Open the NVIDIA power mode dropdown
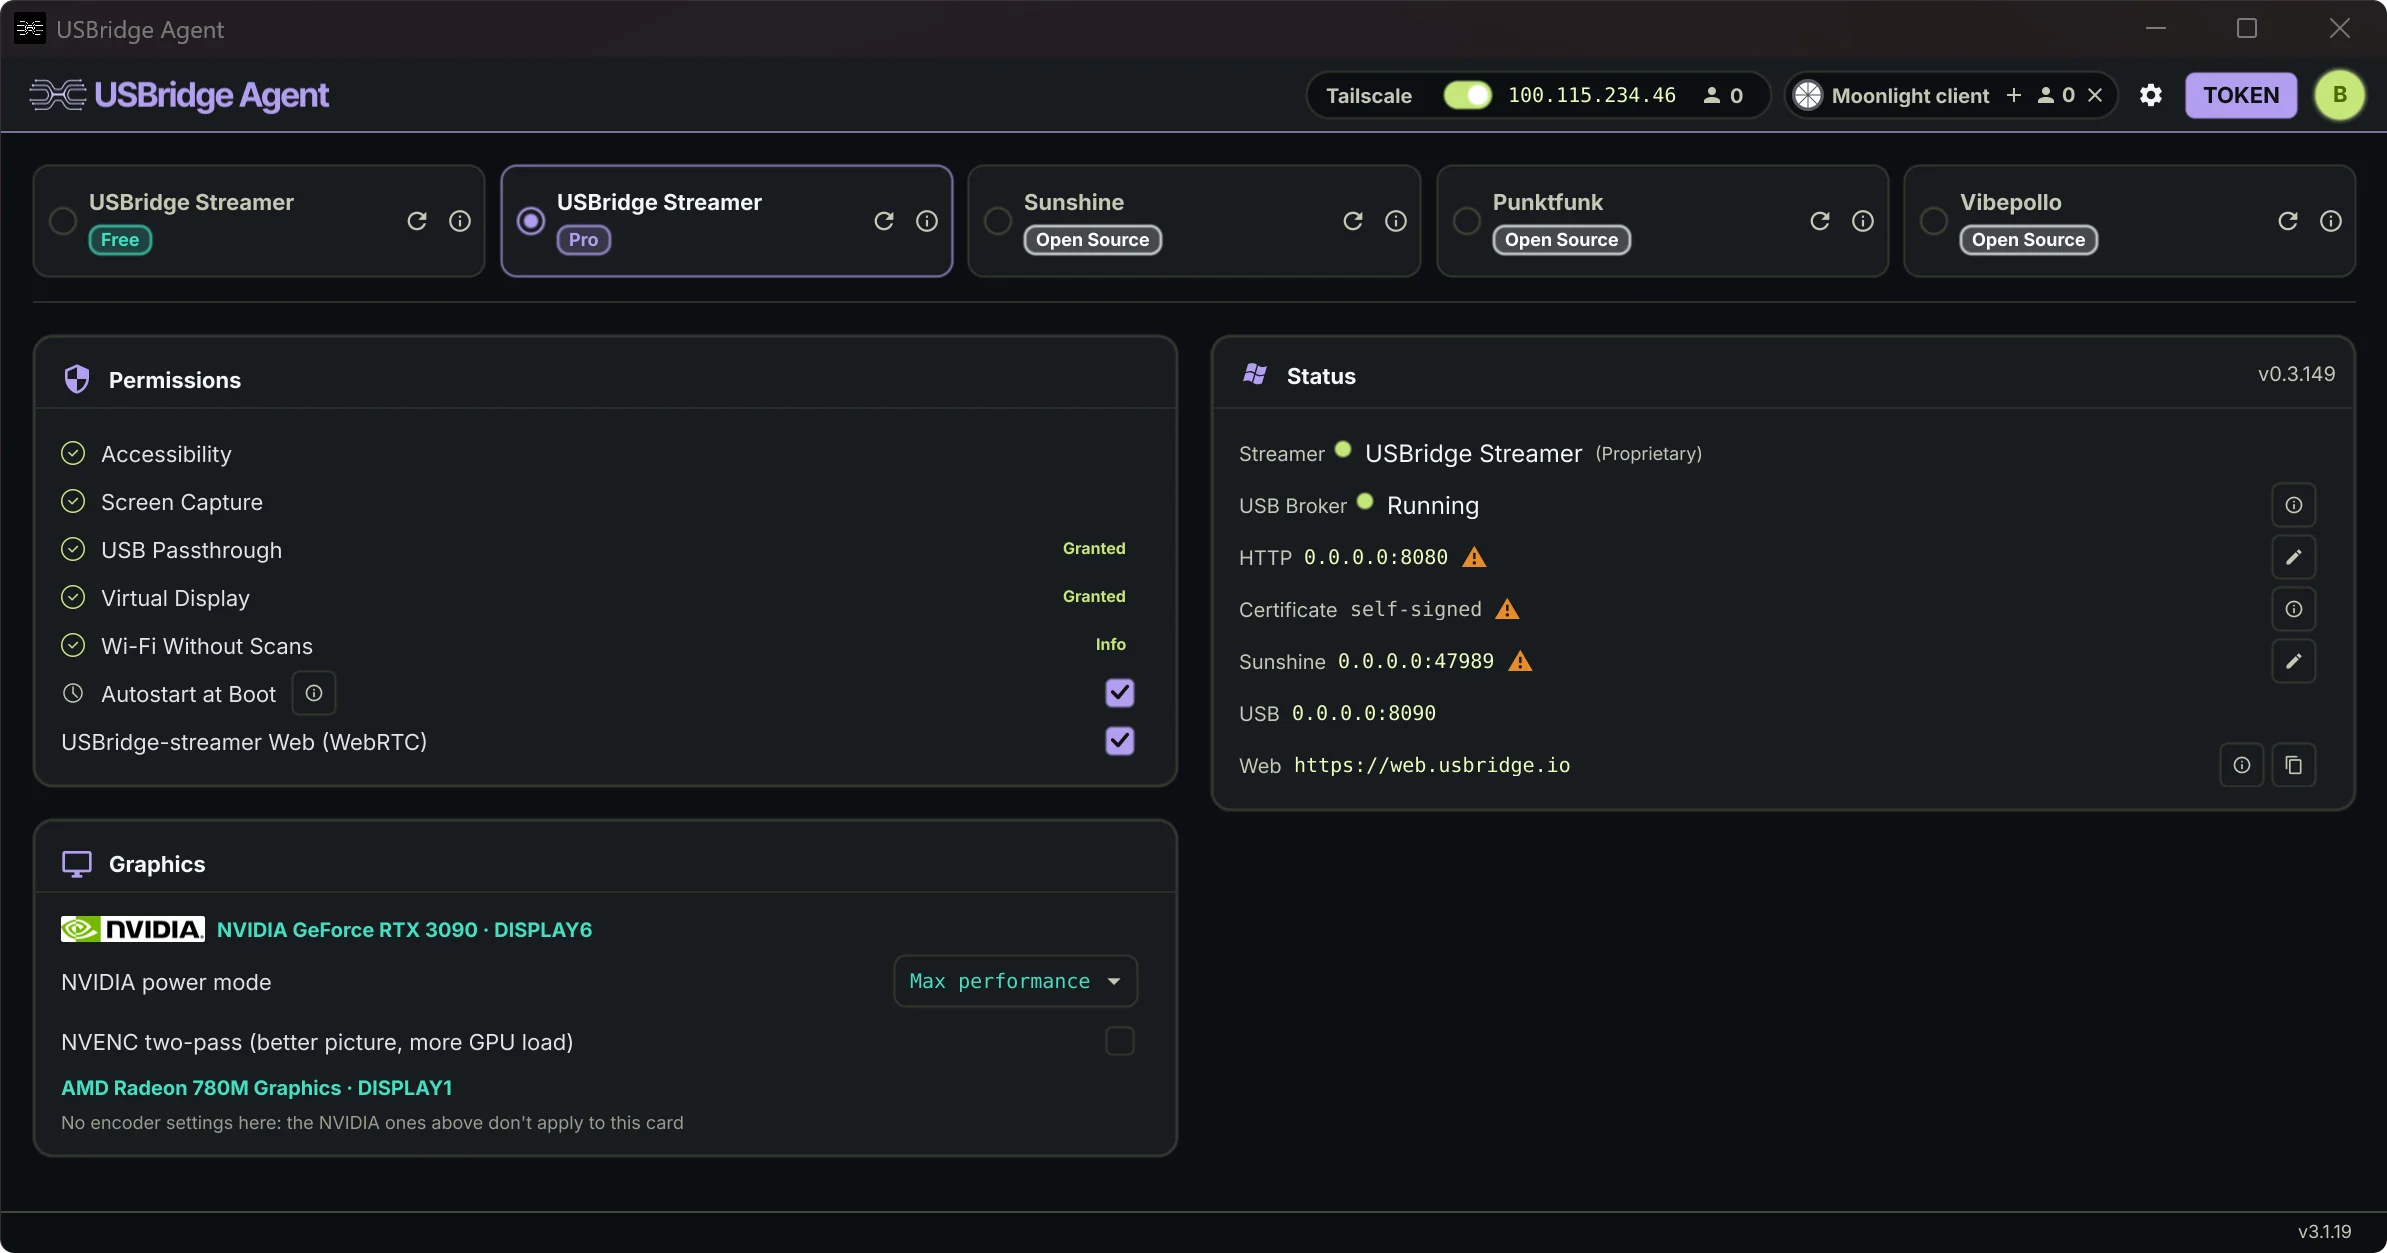Image resolution: width=2387 pixels, height=1253 pixels. pos(1015,981)
